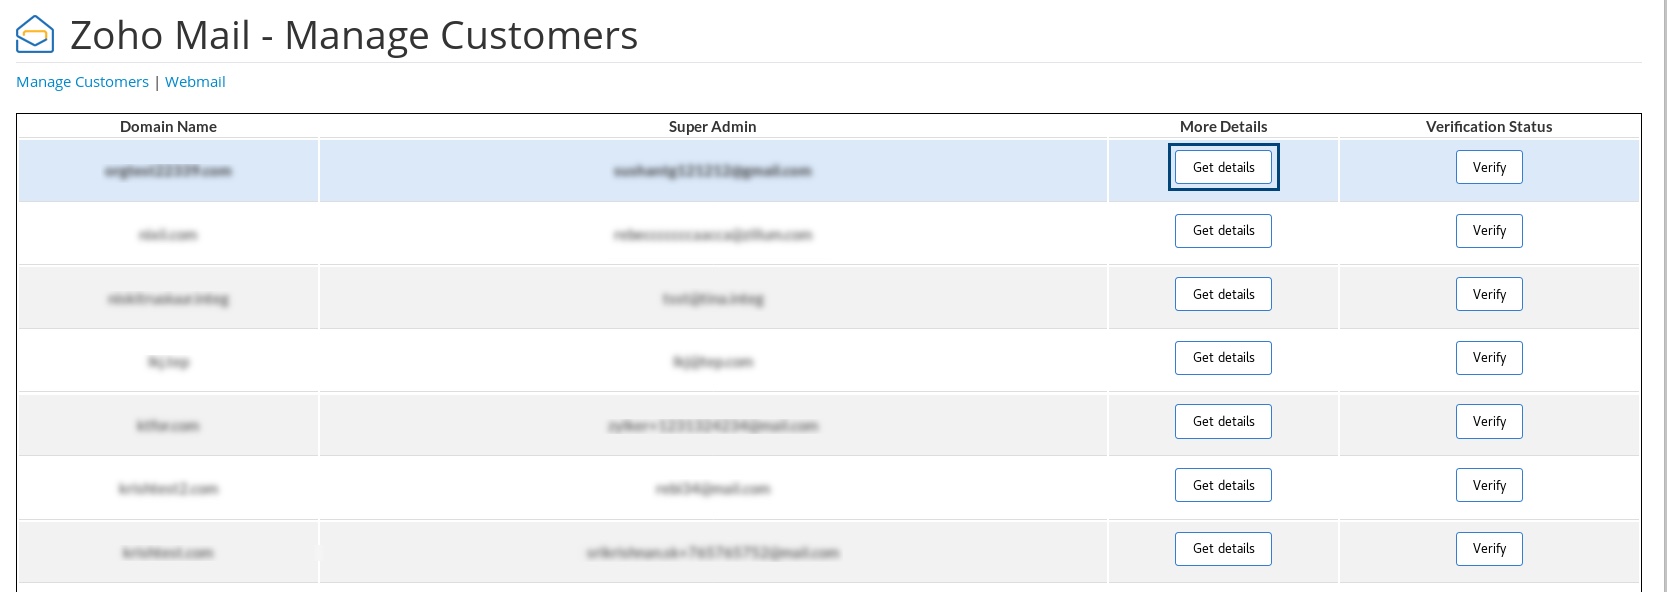This screenshot has width=1667, height=592.
Task: Click the Domain Name column header
Action: pos(168,127)
